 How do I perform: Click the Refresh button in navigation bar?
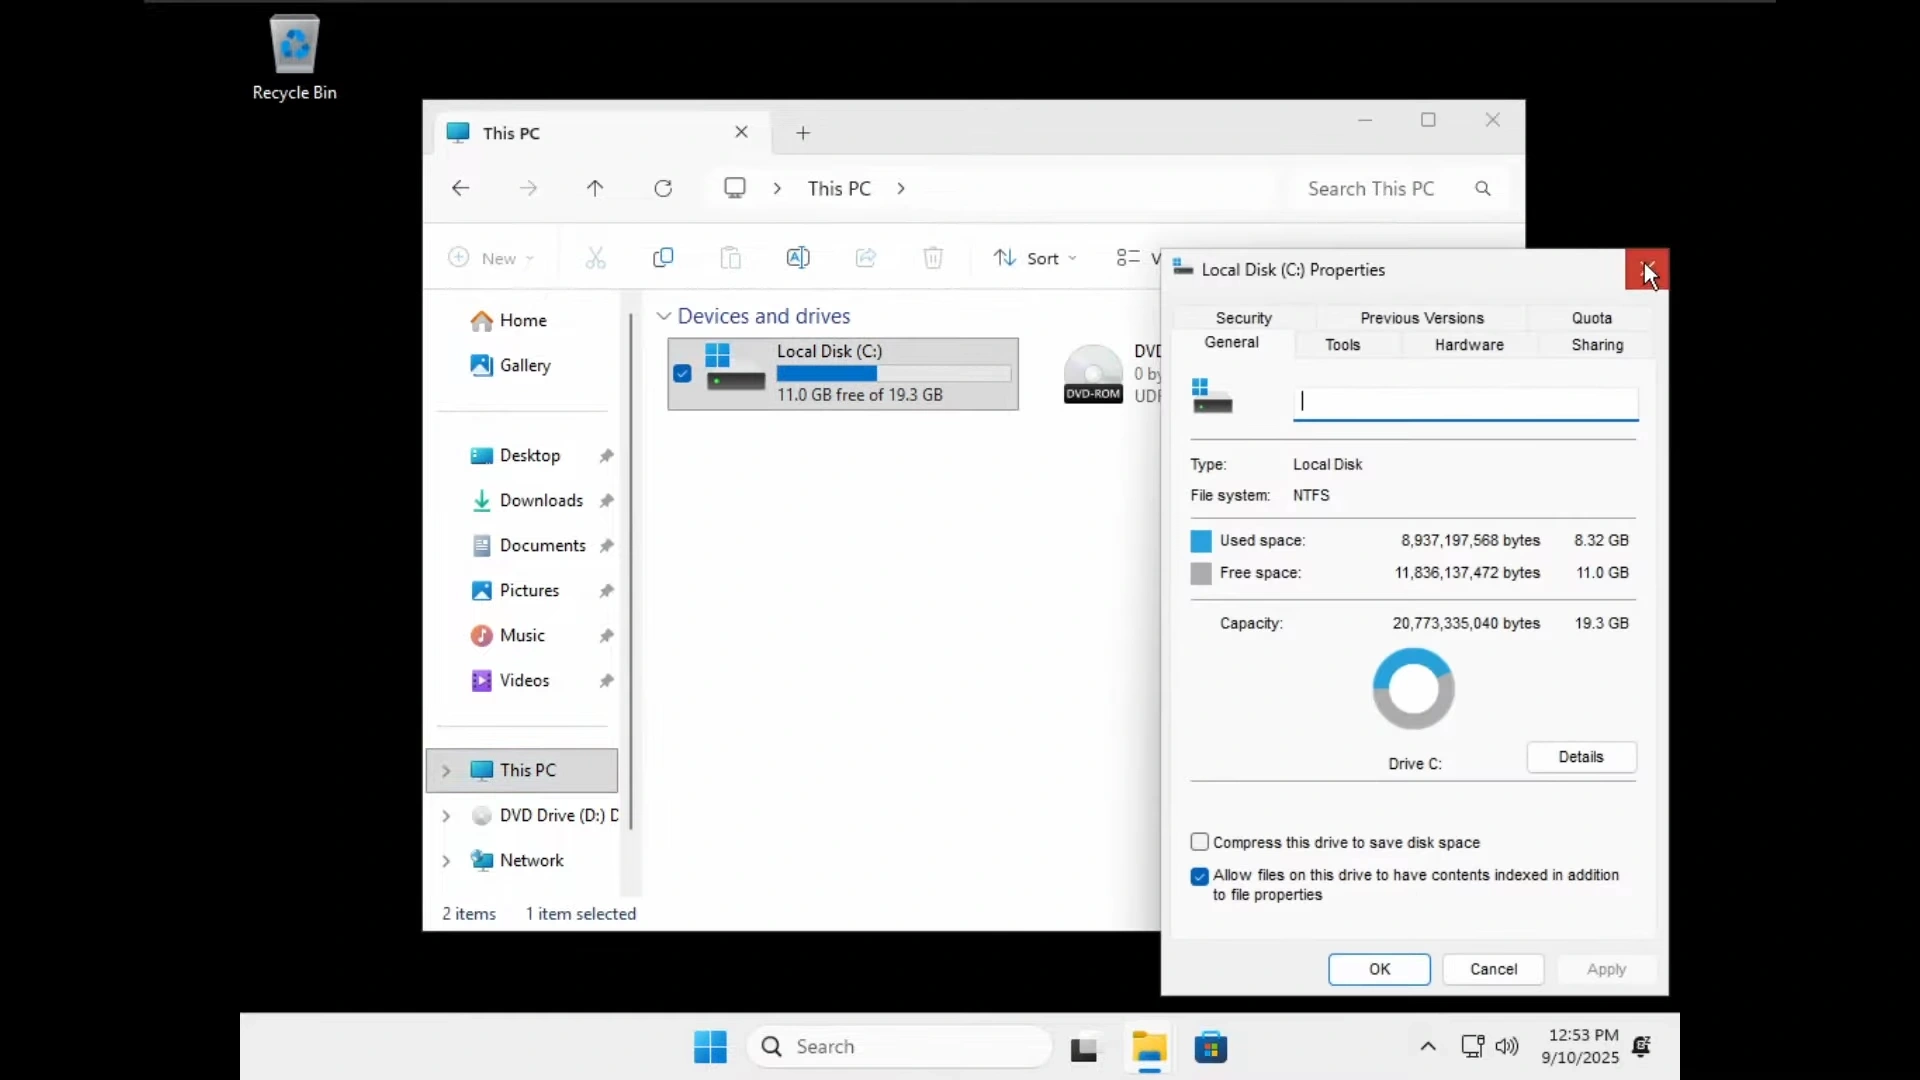point(663,188)
